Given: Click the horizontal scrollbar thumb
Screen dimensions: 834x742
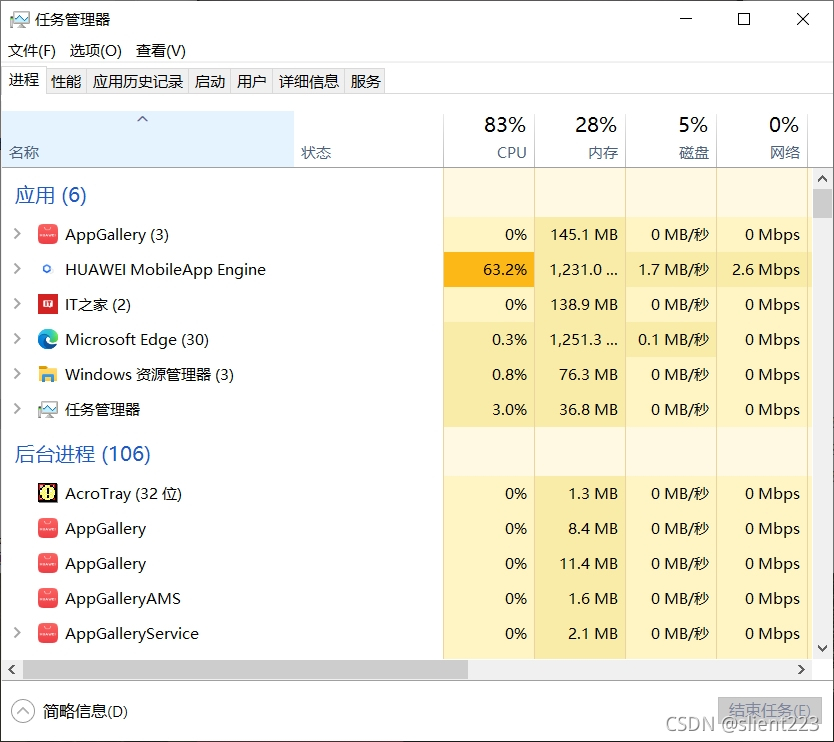Looking at the screenshot, I should pyautogui.click(x=245, y=670).
